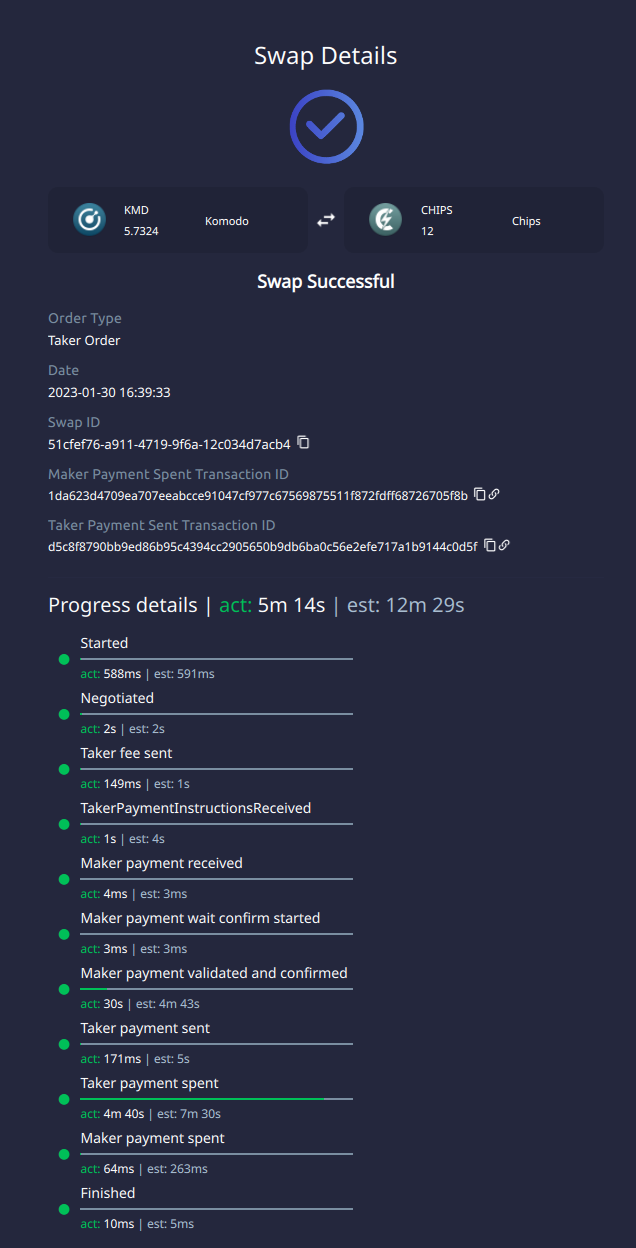Select the Komodo KMD coin logo
The width and height of the screenshot is (636, 1248).
tap(90, 219)
